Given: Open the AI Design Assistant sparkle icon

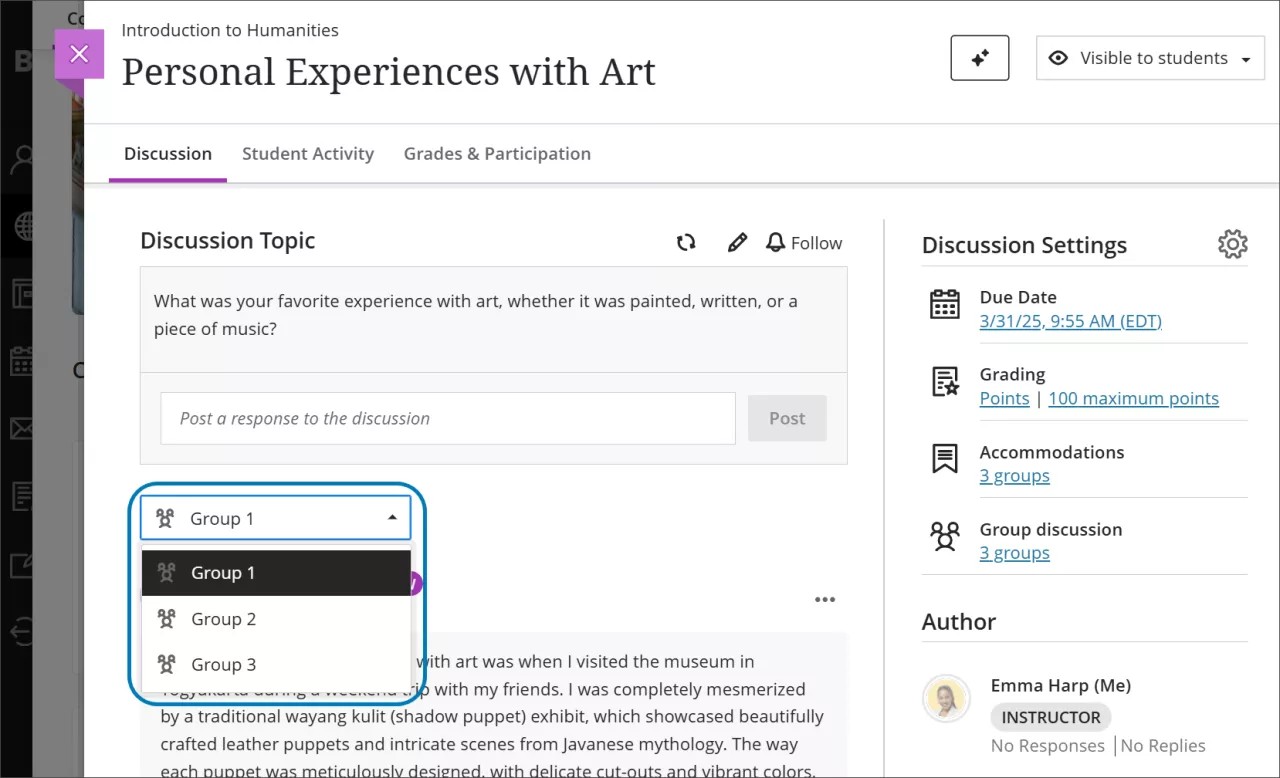Looking at the screenshot, I should tap(979, 58).
